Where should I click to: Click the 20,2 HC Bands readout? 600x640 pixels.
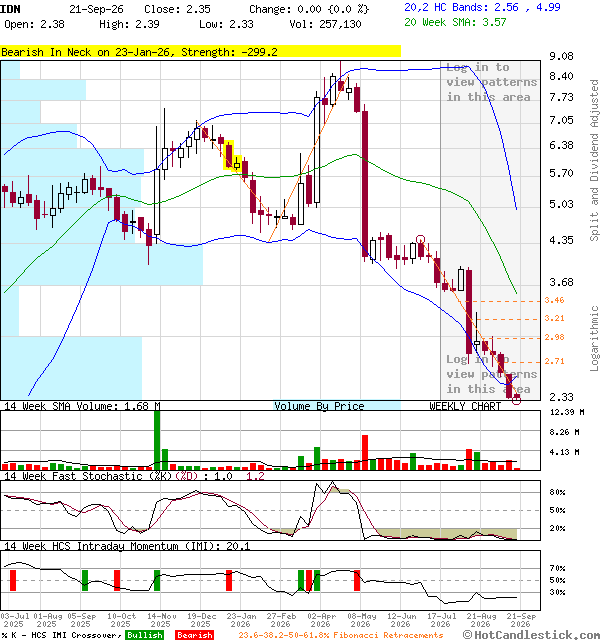pos(482,7)
